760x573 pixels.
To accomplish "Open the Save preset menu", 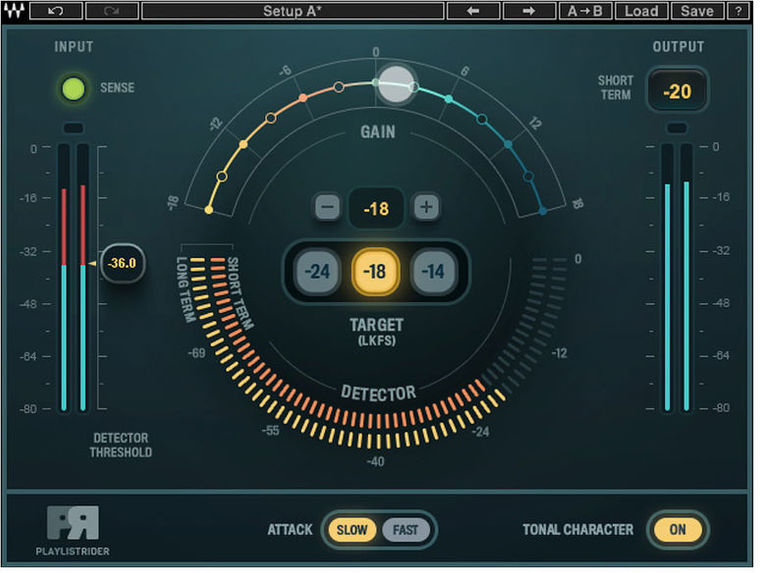I will [x=697, y=11].
